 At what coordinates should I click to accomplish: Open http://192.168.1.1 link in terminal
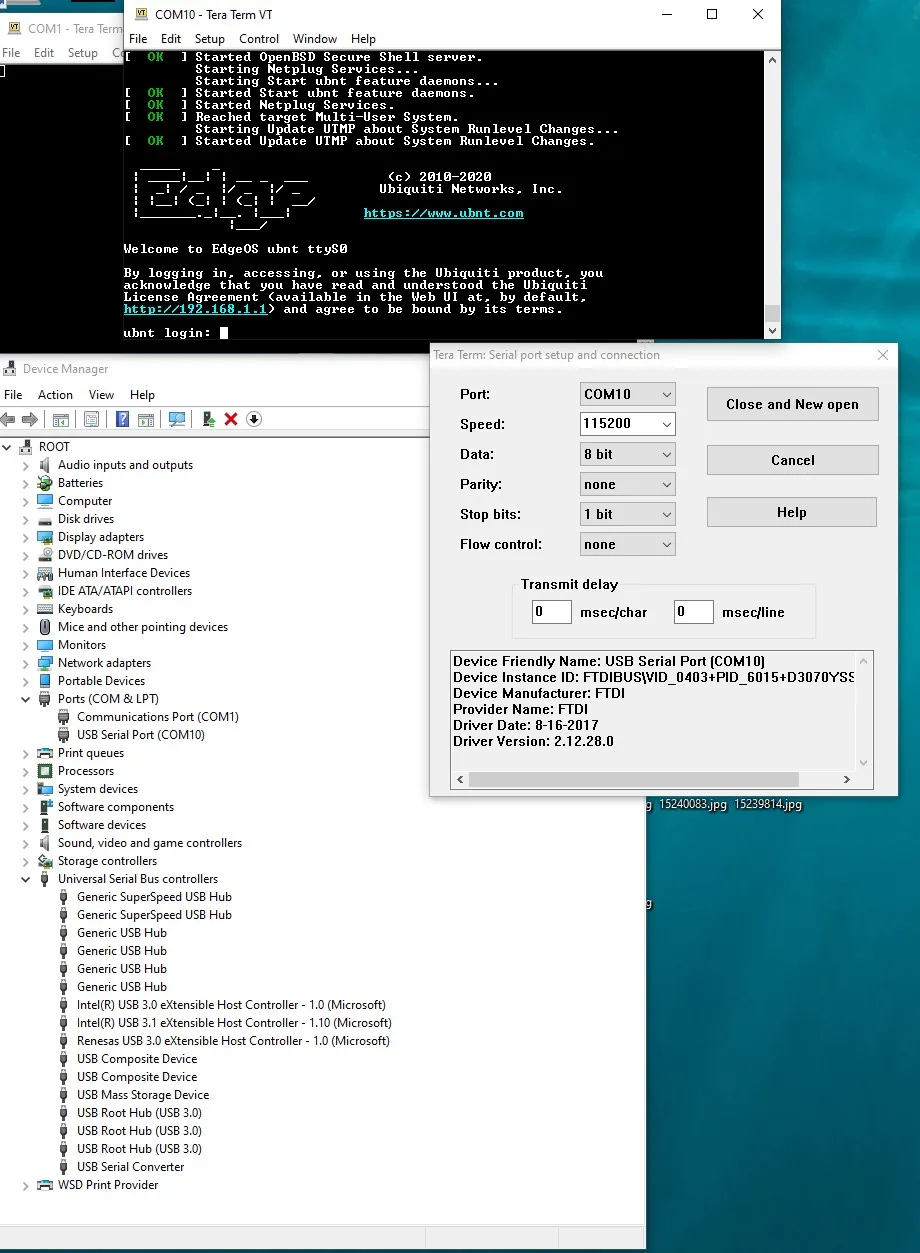tap(195, 309)
